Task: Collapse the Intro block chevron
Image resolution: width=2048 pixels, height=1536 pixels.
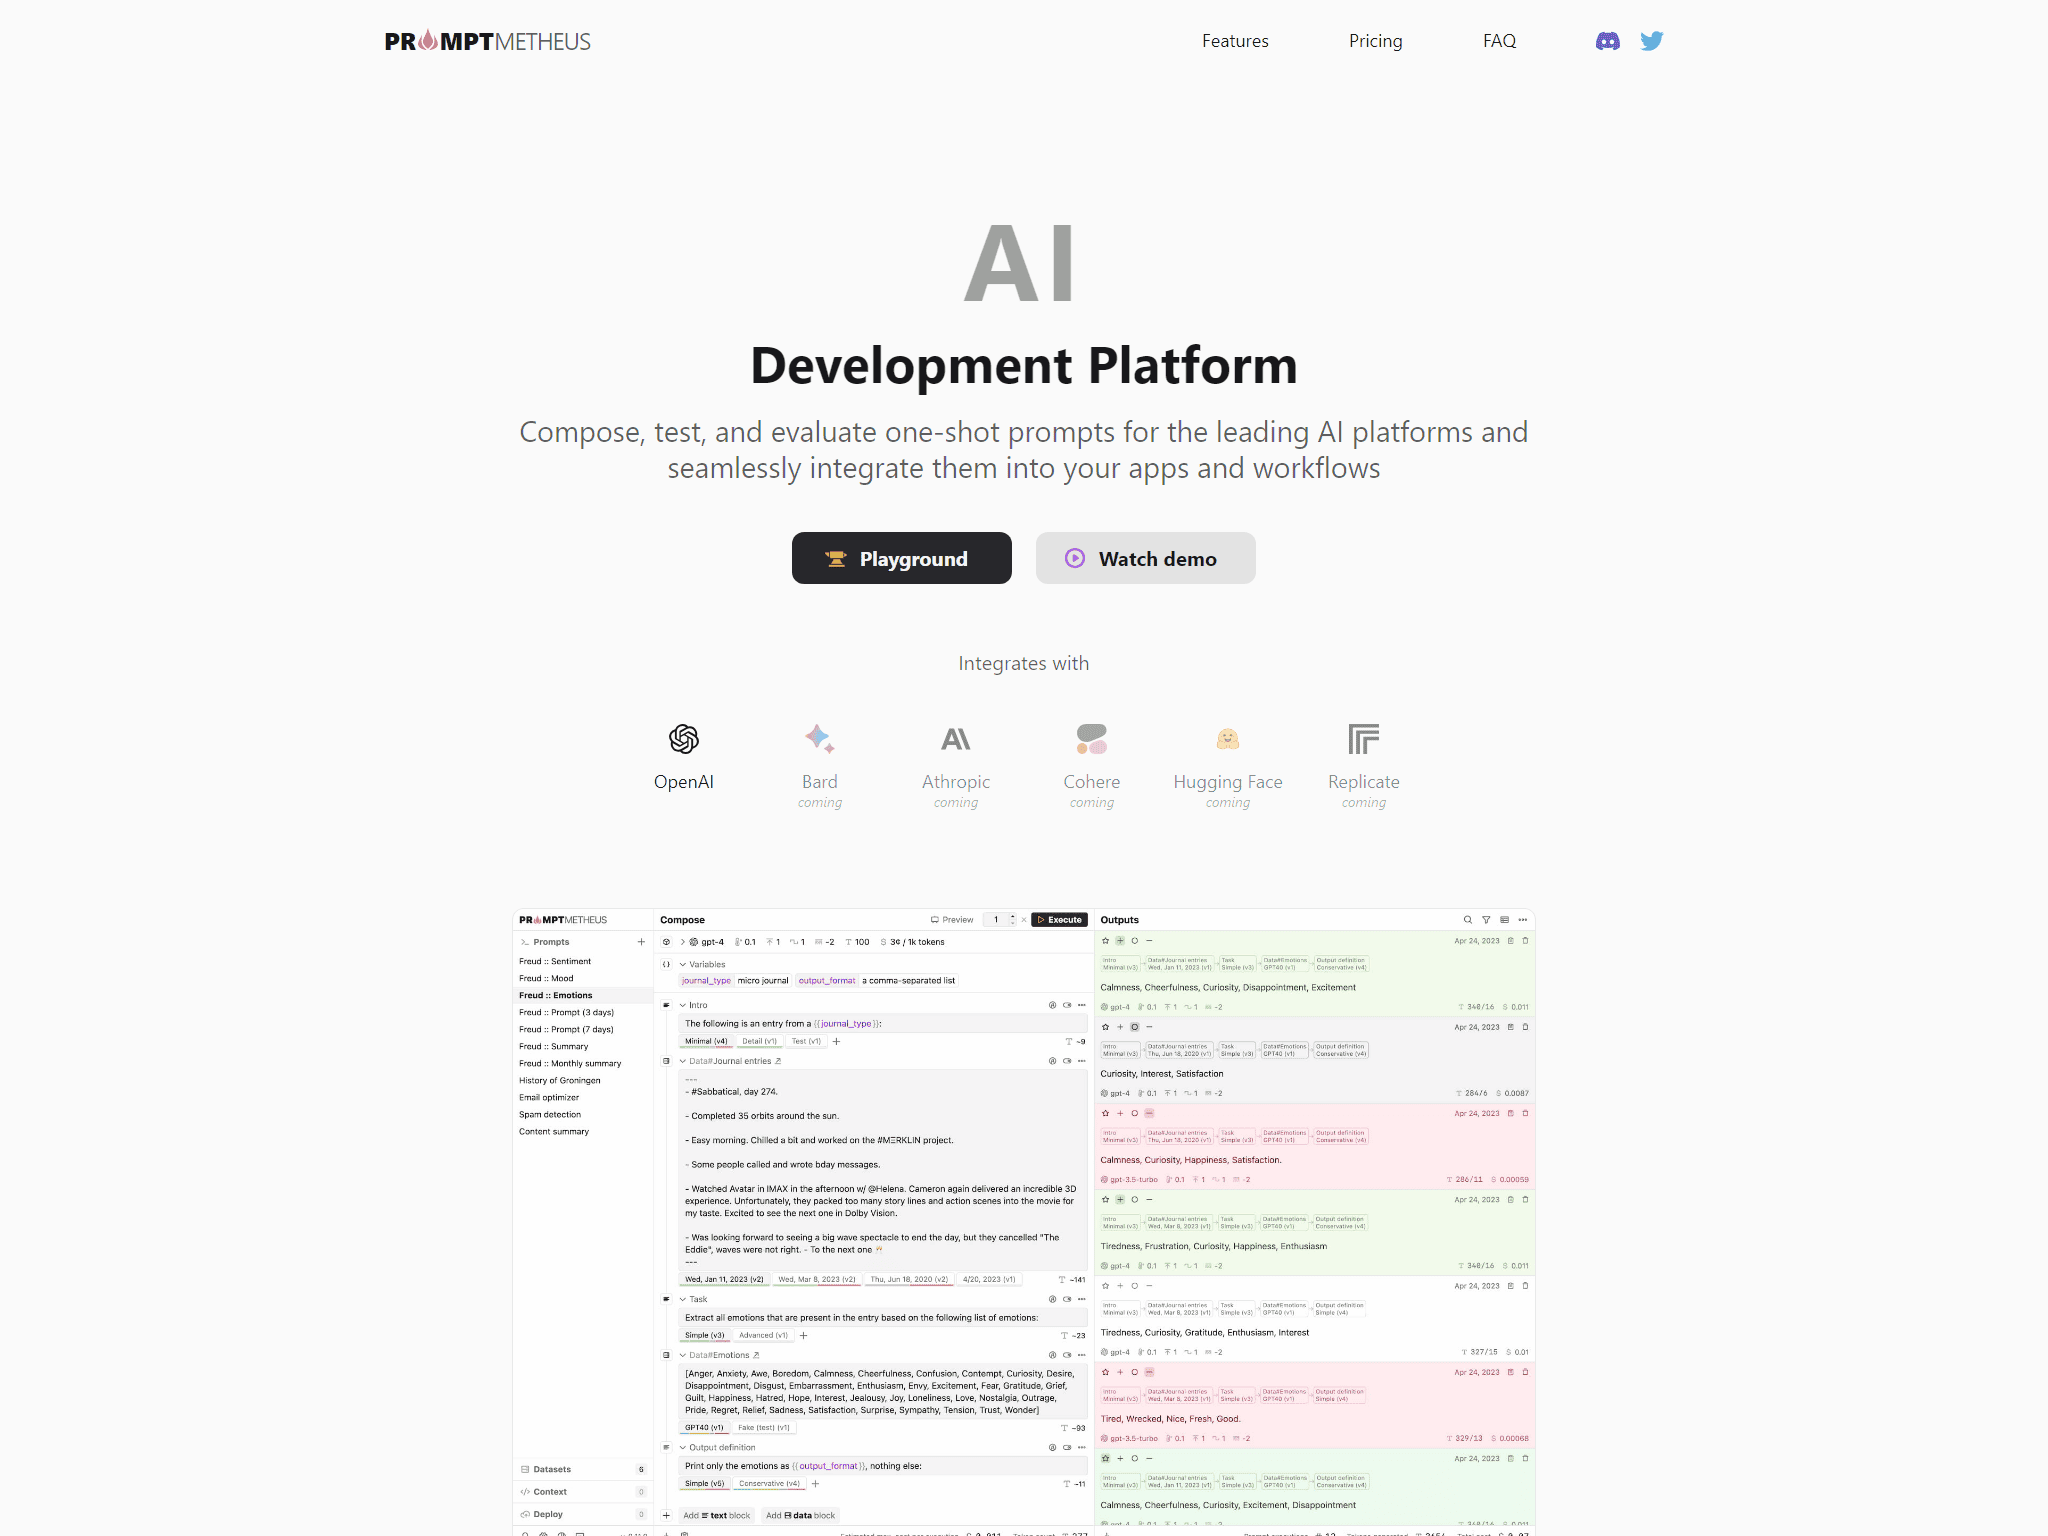Action: tap(683, 1005)
